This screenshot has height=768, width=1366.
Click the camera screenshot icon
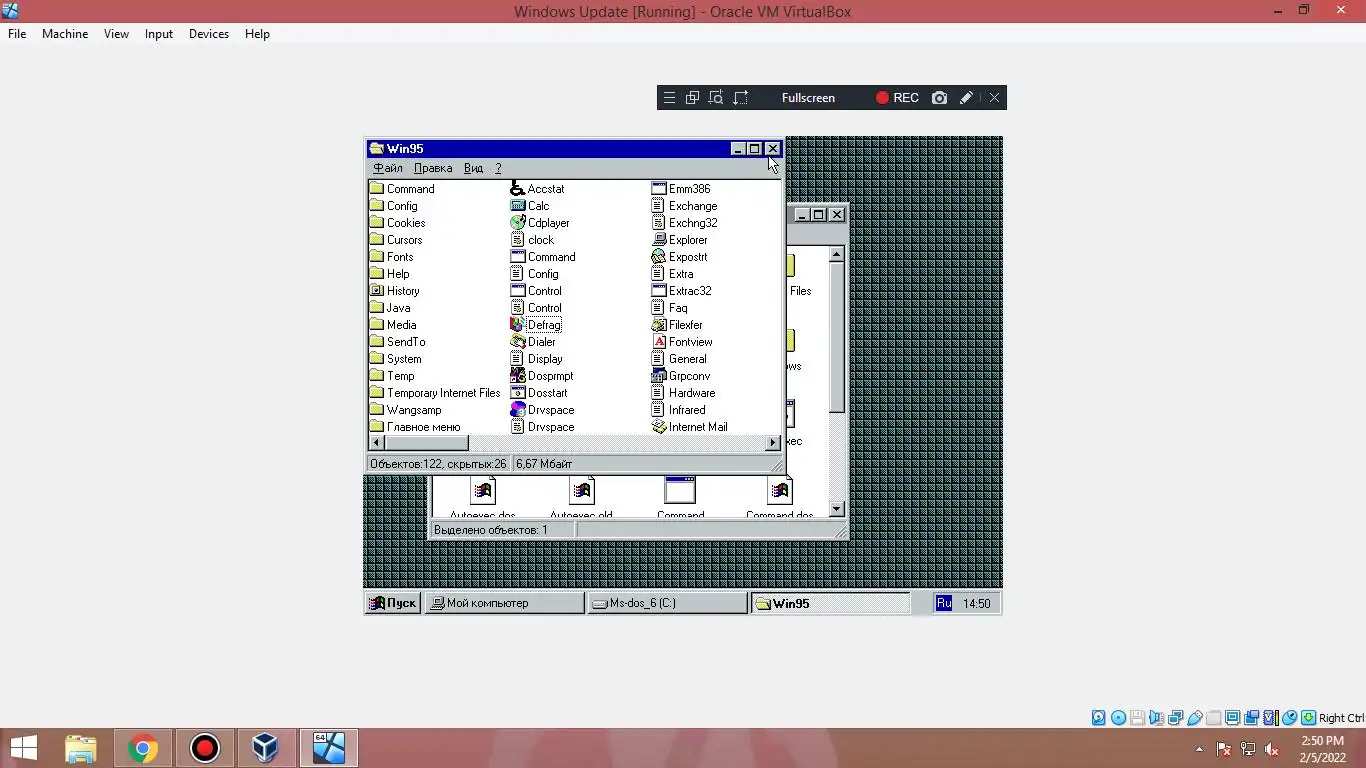coord(939,98)
